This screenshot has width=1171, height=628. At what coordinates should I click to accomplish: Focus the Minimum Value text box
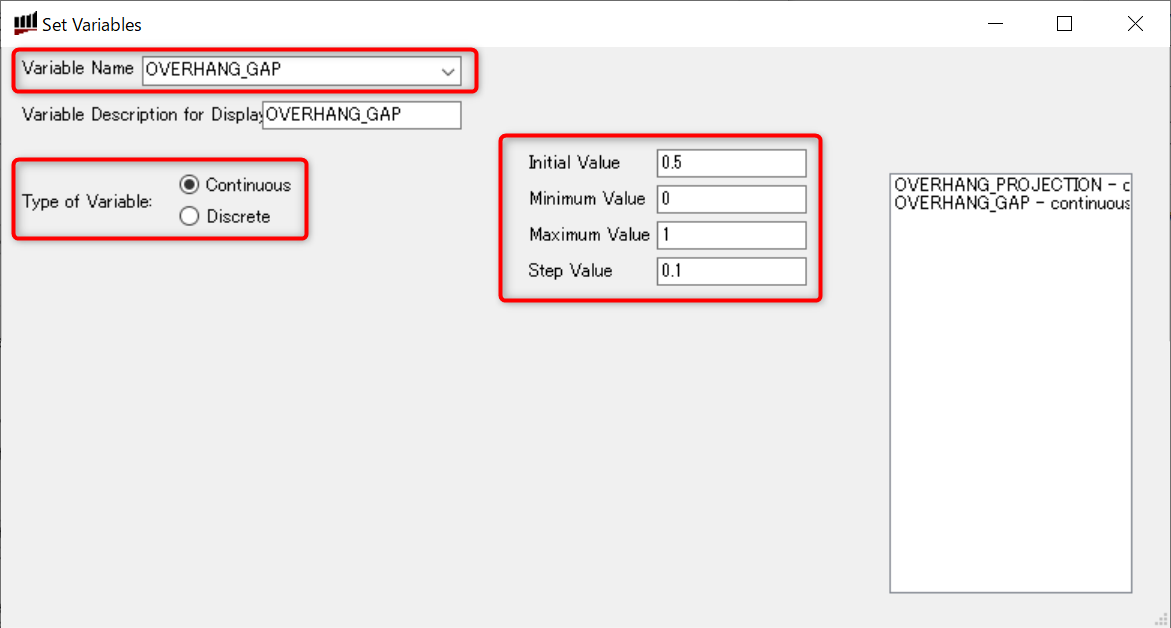click(x=731, y=199)
